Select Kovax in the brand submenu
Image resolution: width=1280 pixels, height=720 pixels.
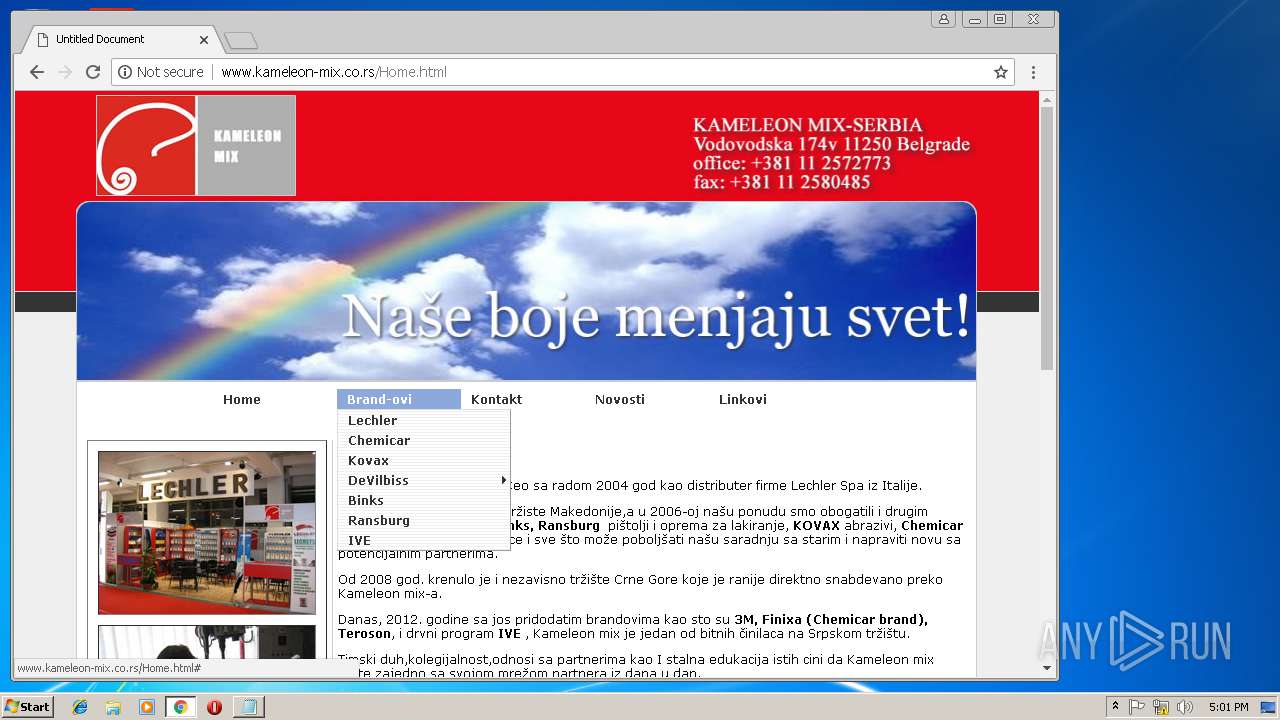(x=424, y=460)
